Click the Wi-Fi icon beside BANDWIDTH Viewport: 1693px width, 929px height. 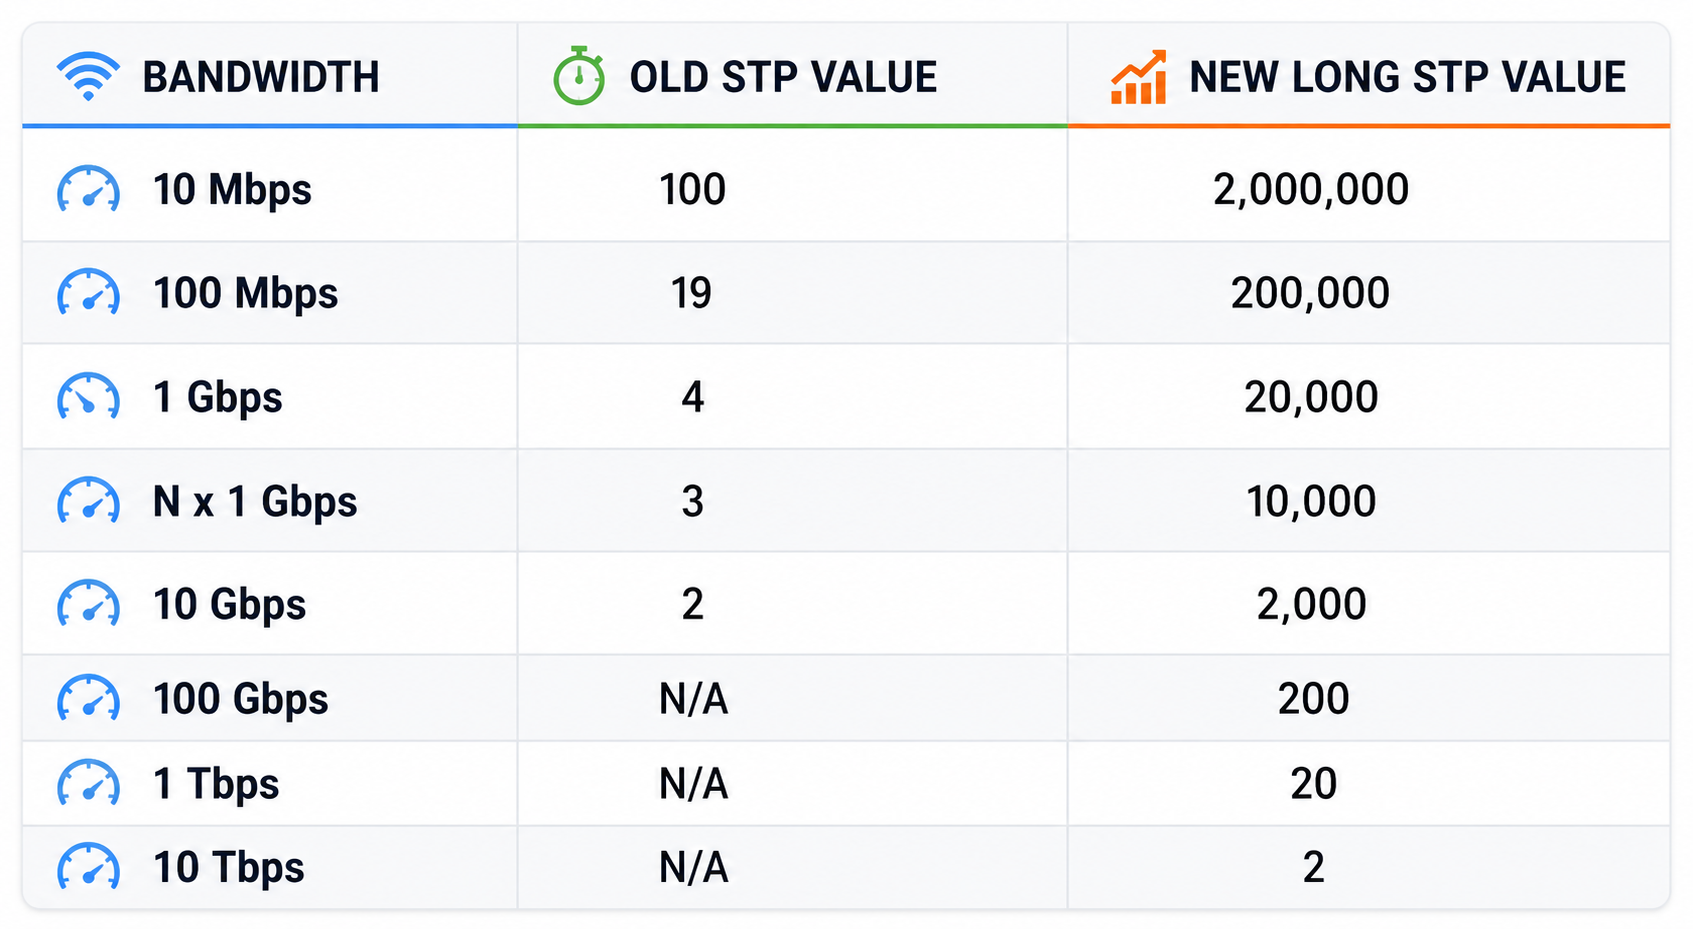(88, 77)
